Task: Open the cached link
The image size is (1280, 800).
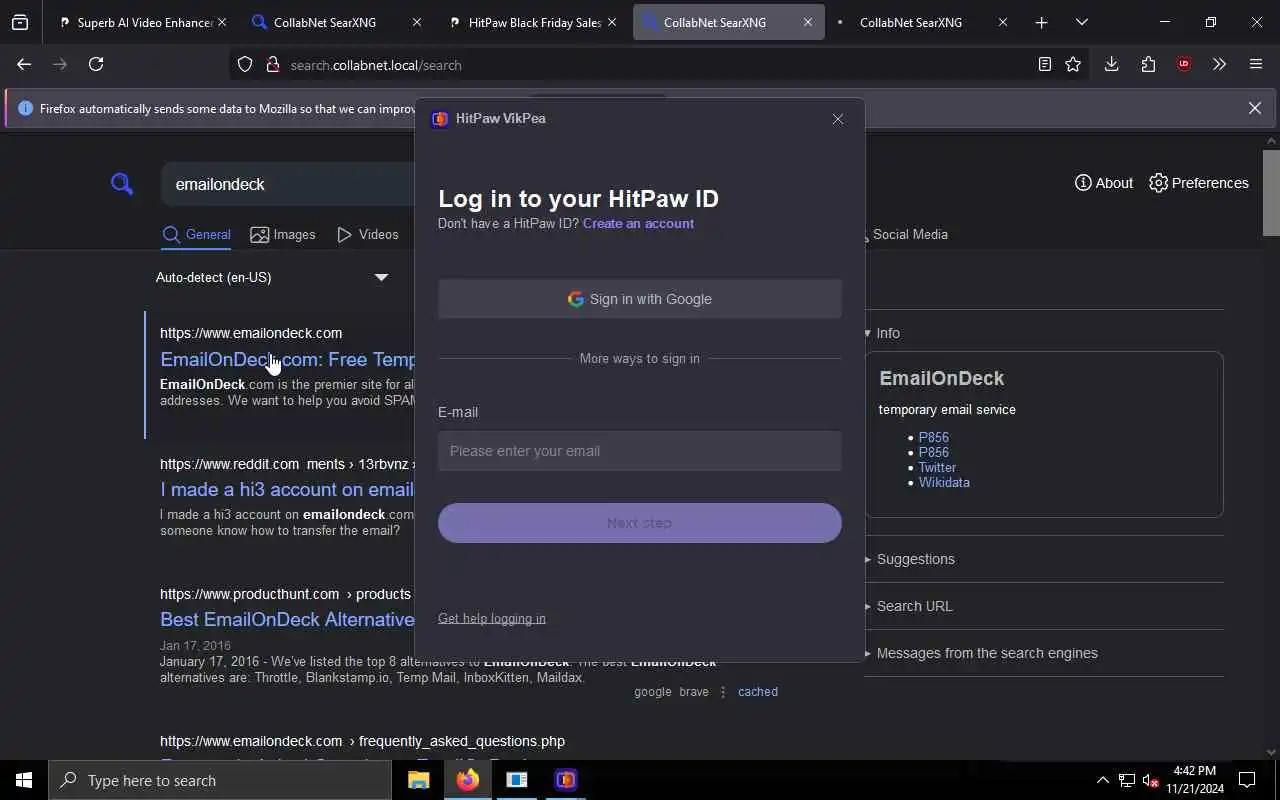Action: (x=757, y=692)
